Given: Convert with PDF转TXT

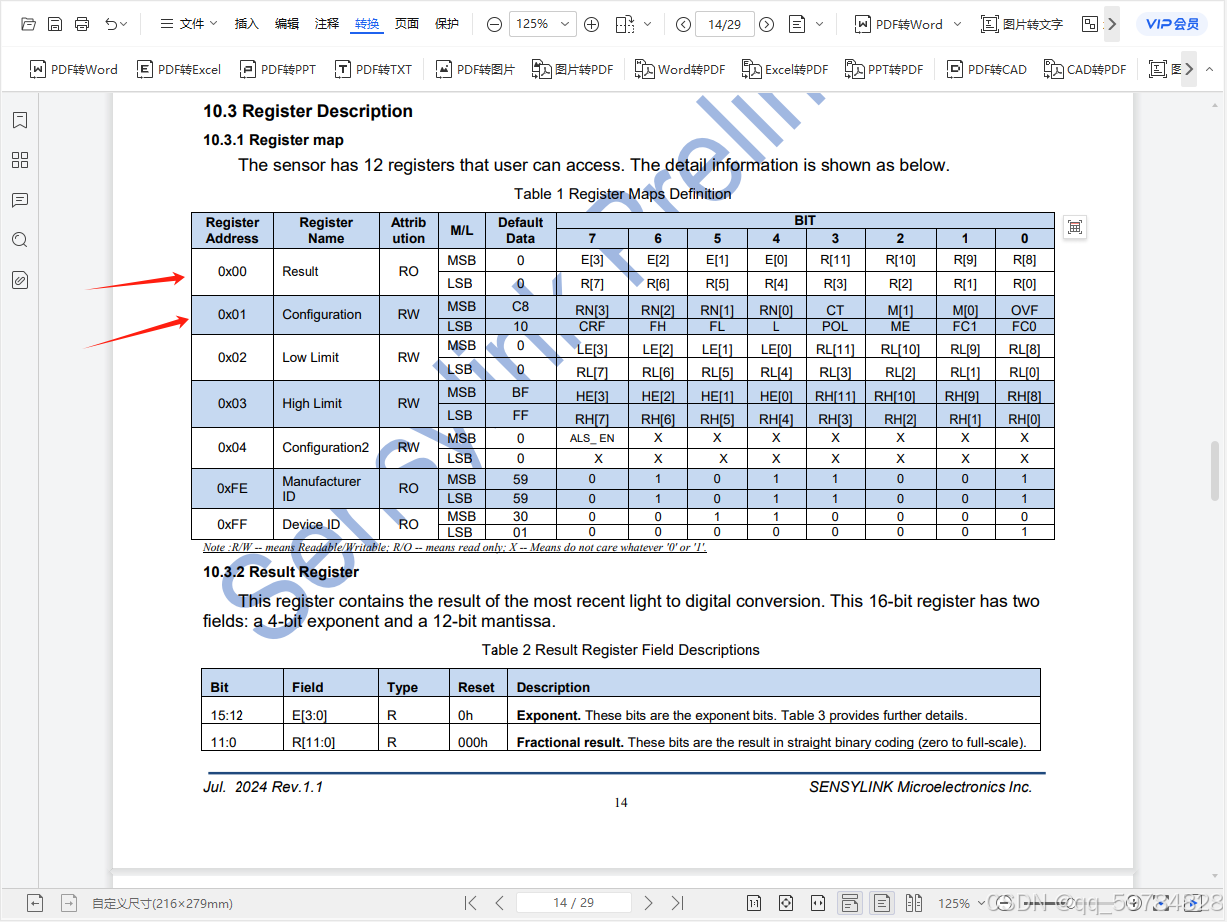Looking at the screenshot, I should pos(373,69).
